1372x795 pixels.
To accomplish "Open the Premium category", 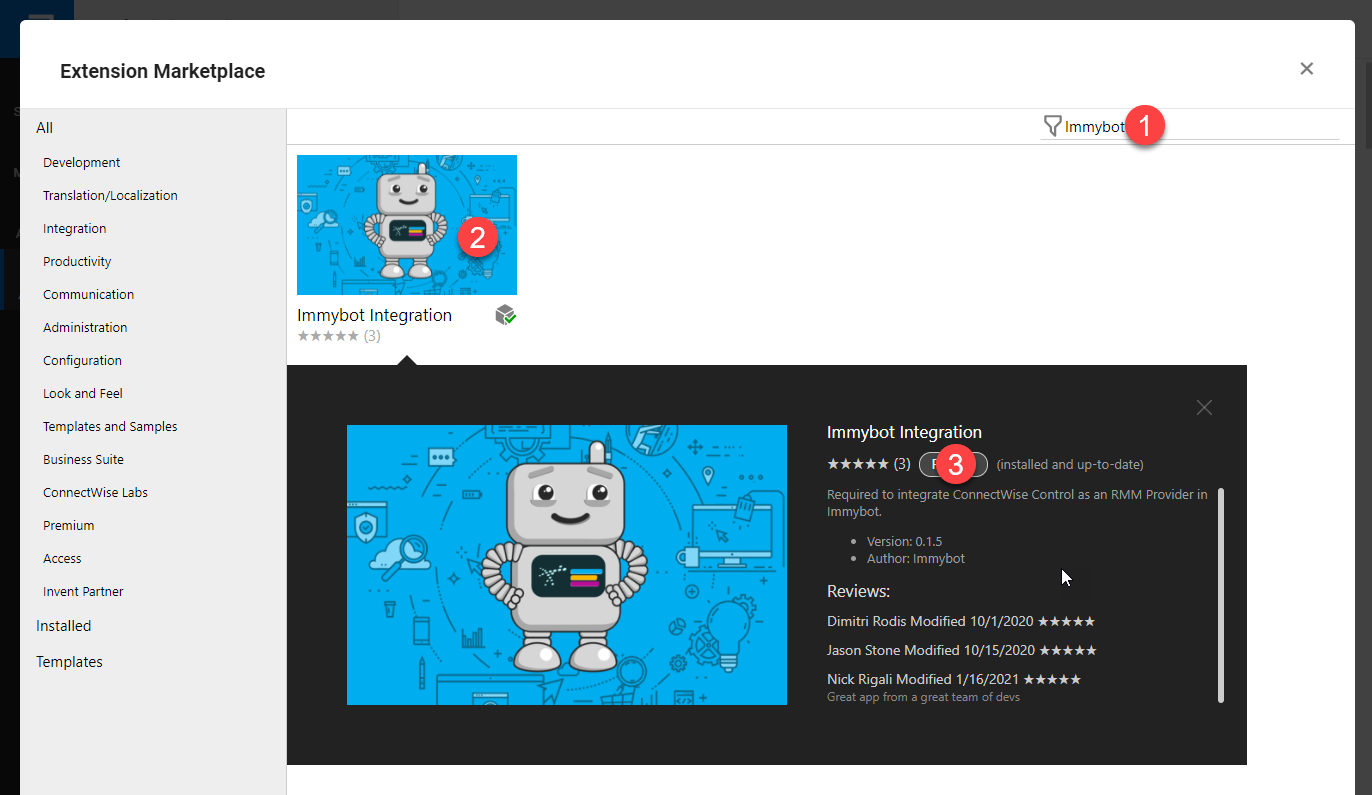I will coord(68,526).
